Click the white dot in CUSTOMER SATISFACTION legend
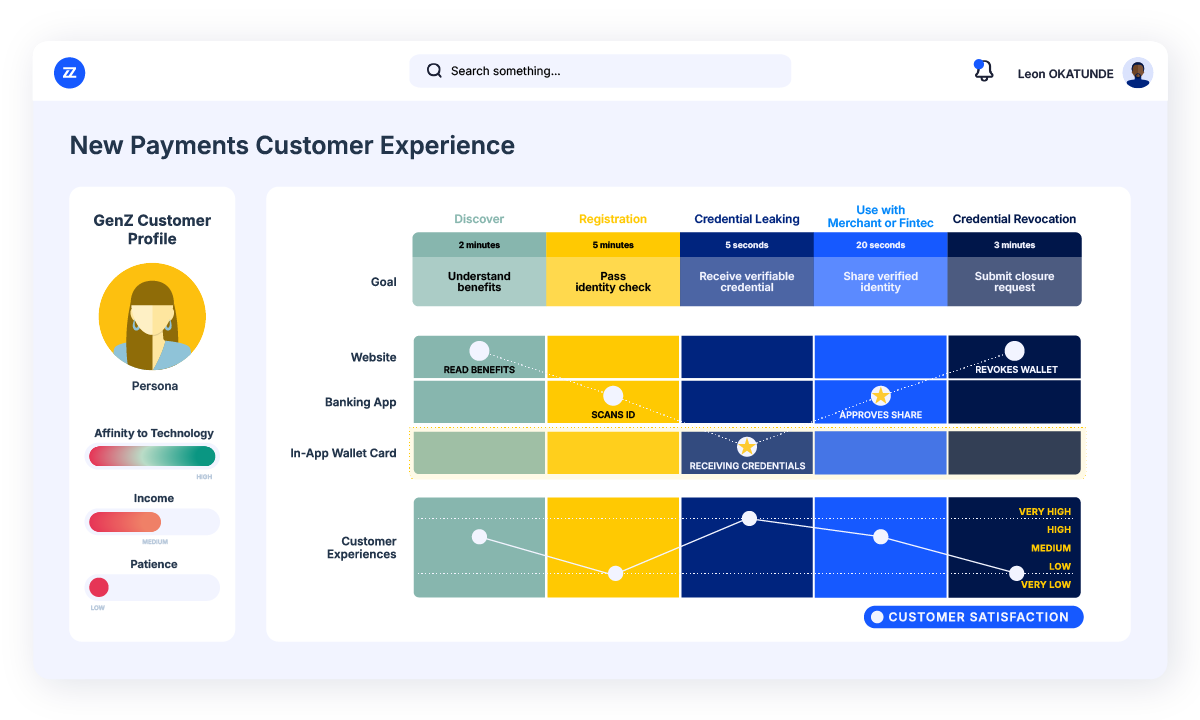1200x720 pixels. pos(877,617)
